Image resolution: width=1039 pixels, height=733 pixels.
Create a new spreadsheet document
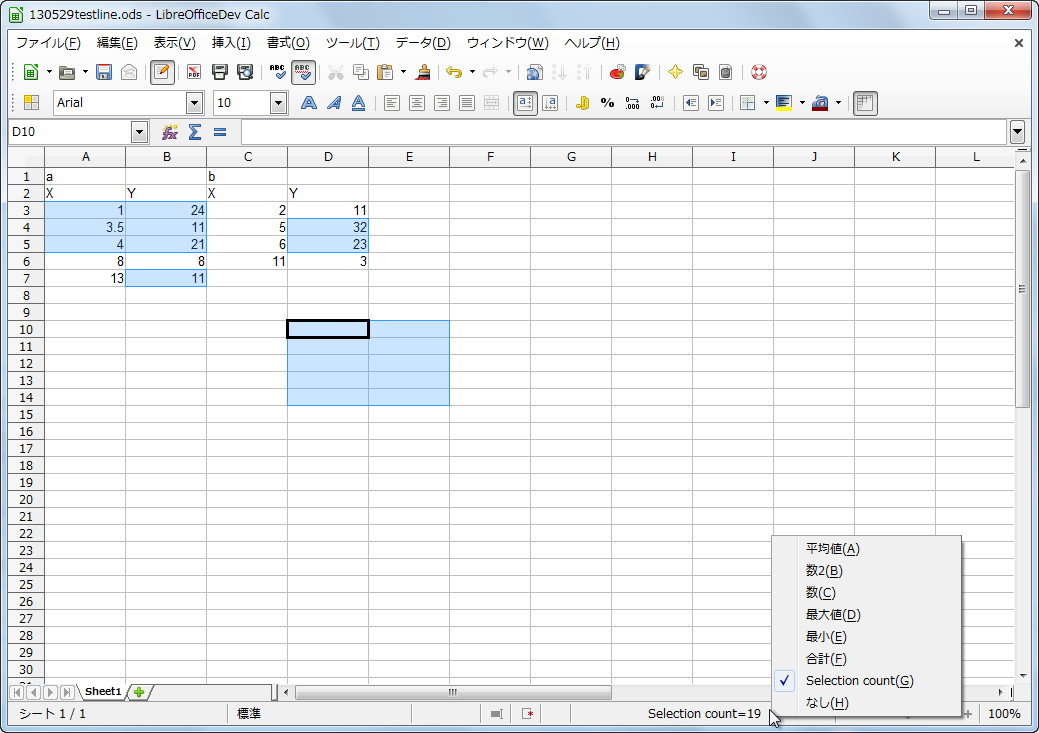point(31,72)
